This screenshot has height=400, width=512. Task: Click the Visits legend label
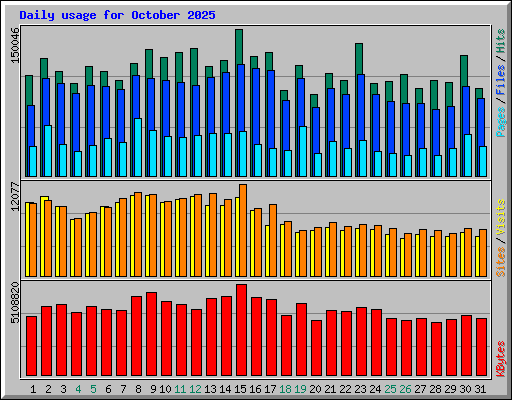pyautogui.click(x=501, y=217)
